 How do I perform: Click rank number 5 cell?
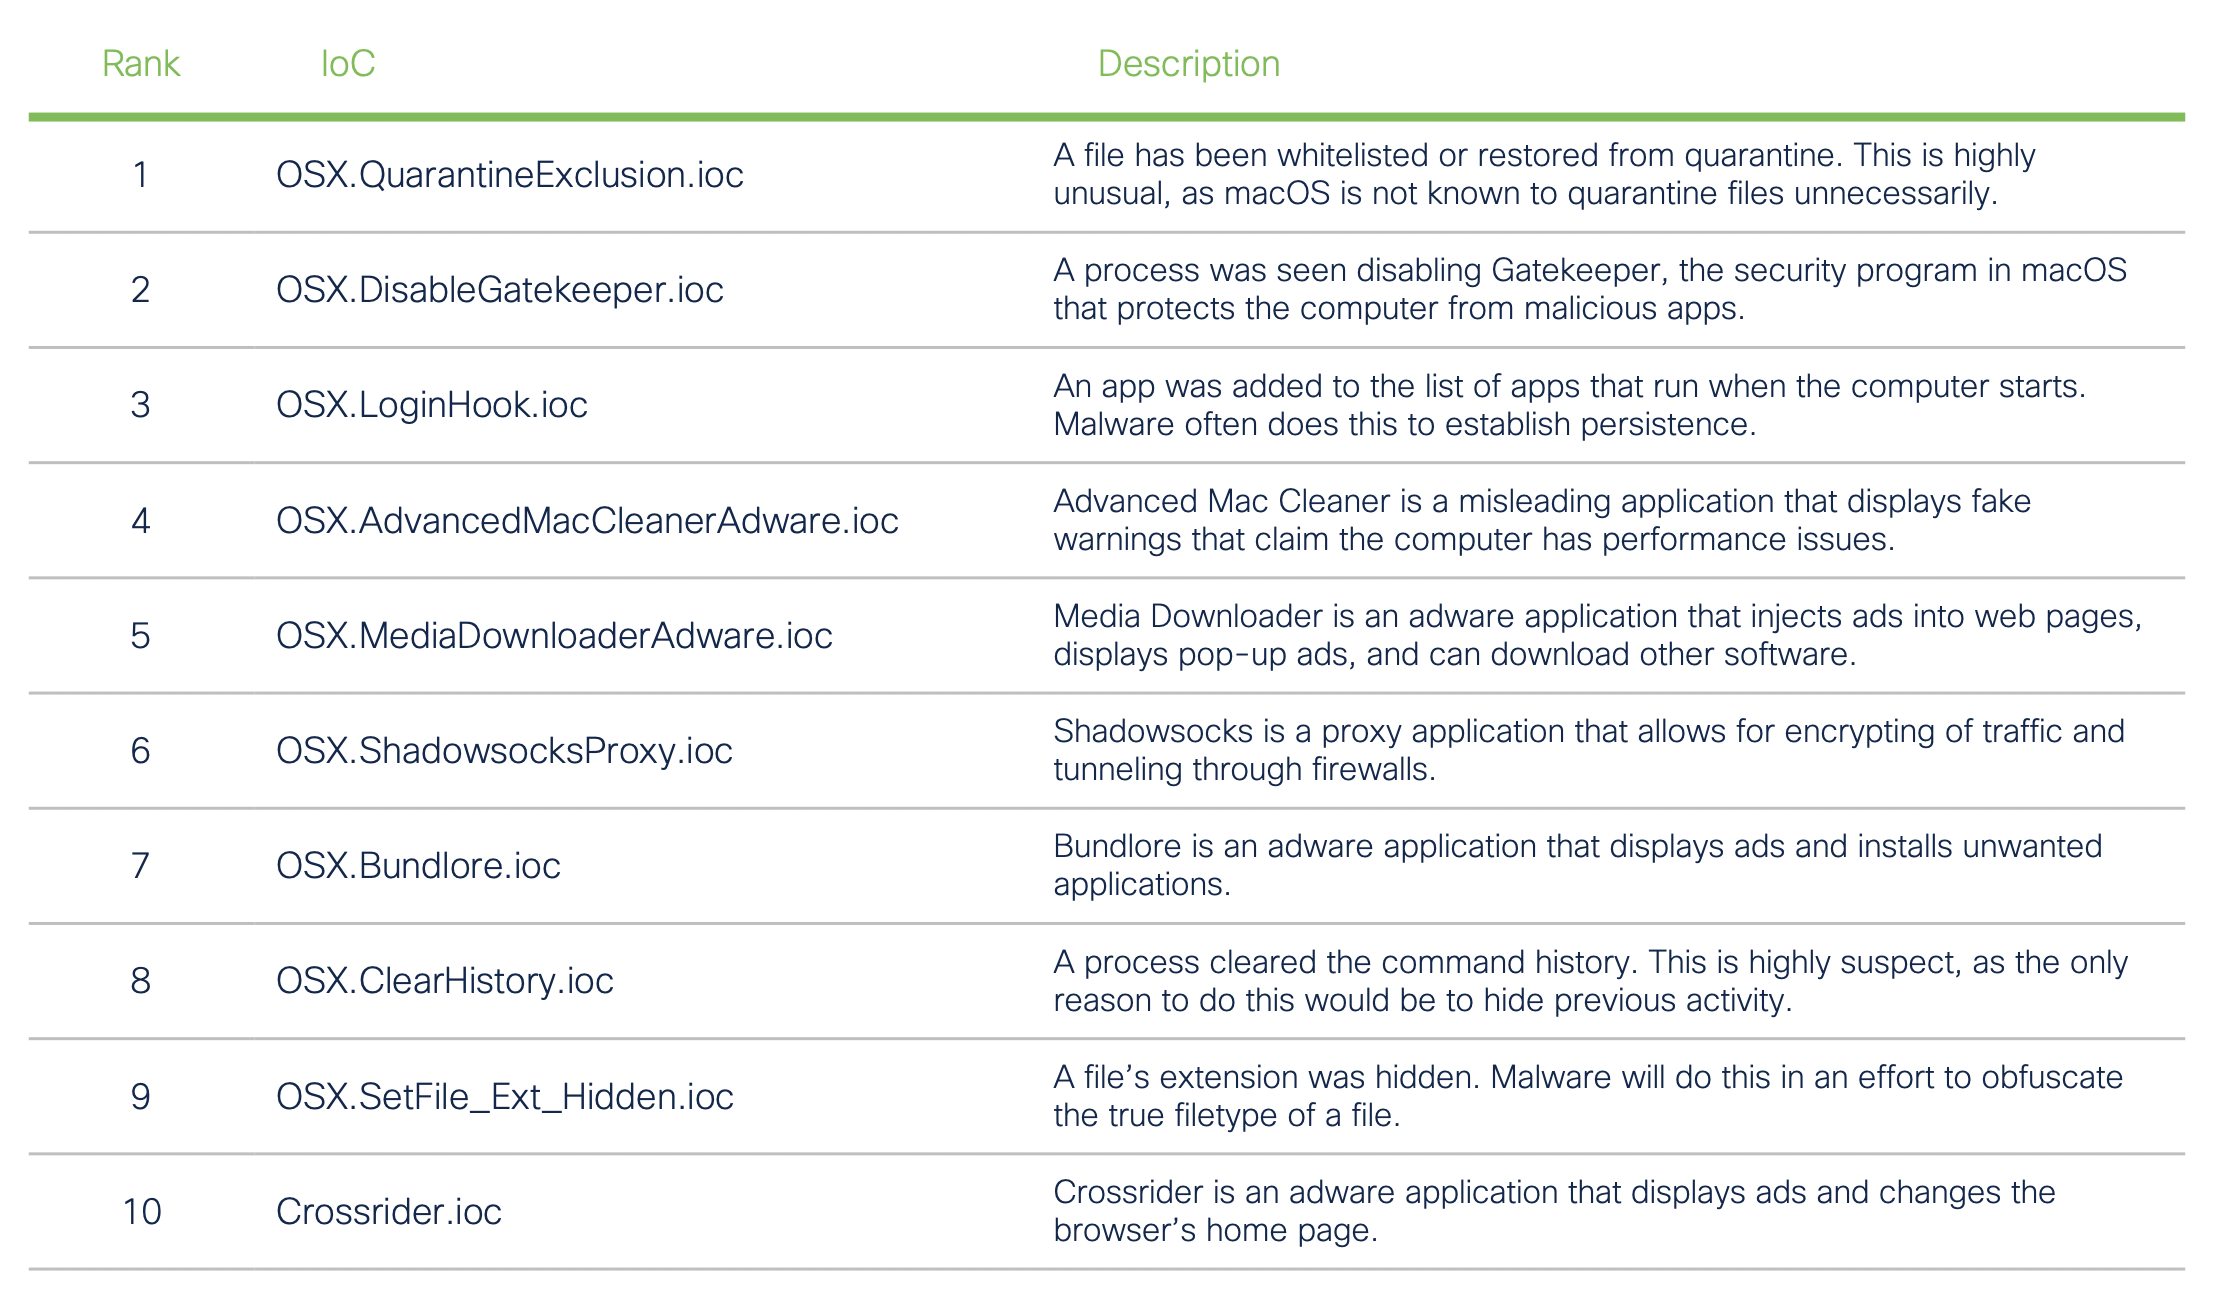pyautogui.click(x=140, y=636)
